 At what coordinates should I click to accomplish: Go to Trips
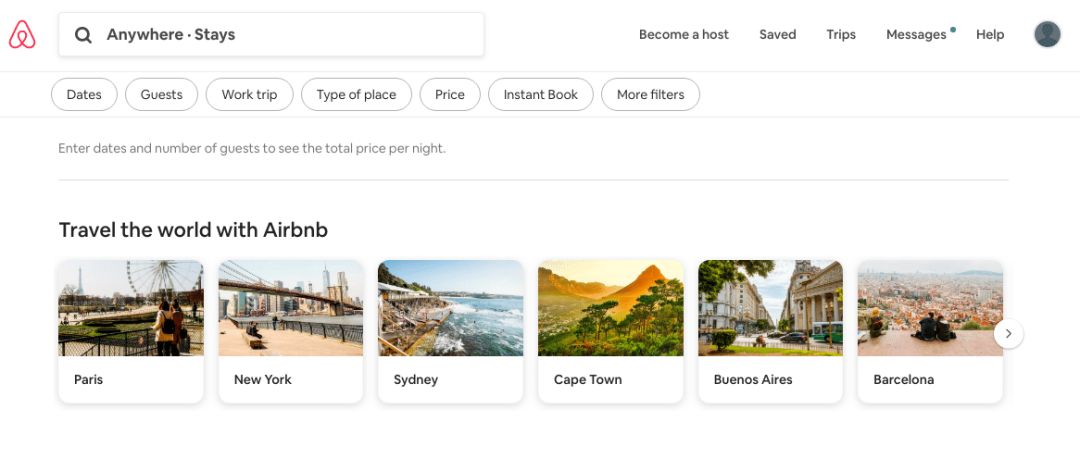click(841, 34)
